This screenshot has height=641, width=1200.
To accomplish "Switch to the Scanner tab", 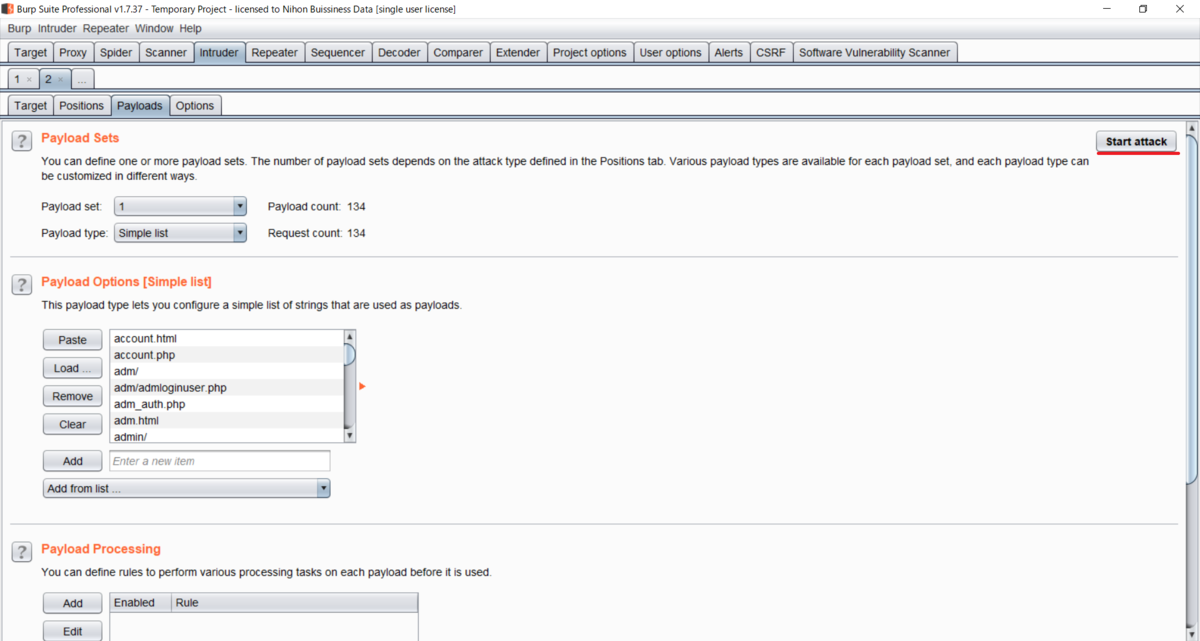I will pyautogui.click(x=166, y=52).
